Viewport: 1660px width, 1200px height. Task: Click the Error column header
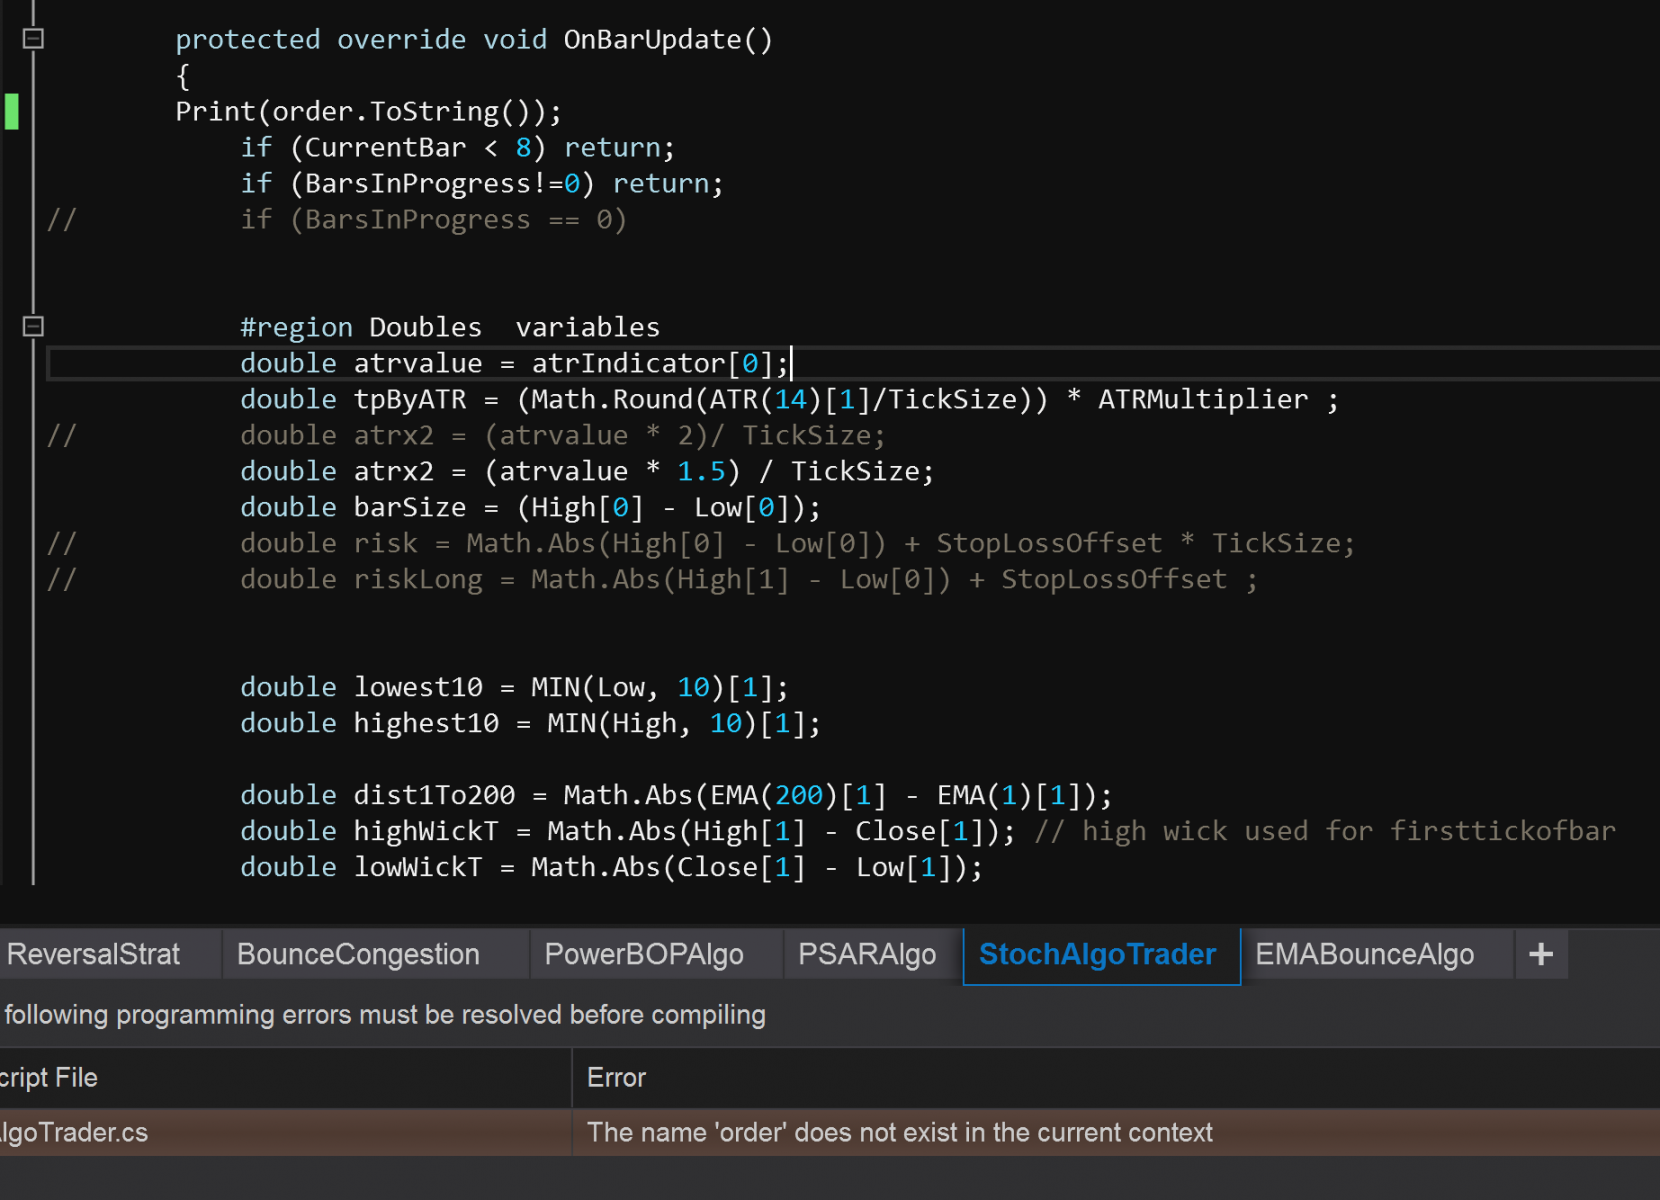coord(616,1077)
